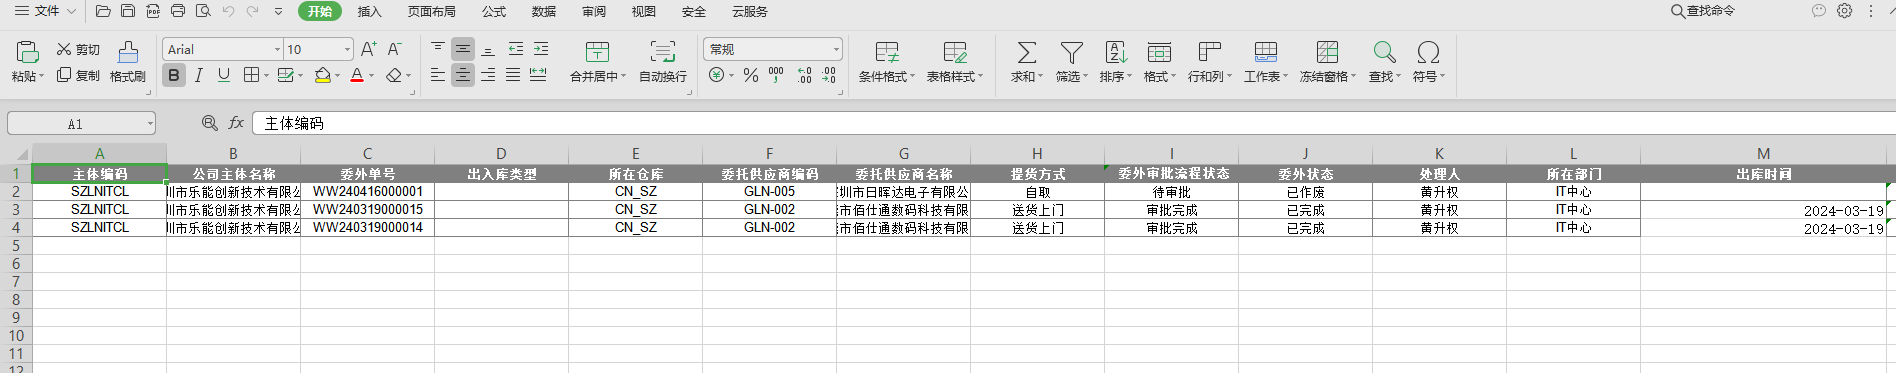Click the distributed alignment icon
This screenshot has width=1896, height=373.
click(x=538, y=75)
